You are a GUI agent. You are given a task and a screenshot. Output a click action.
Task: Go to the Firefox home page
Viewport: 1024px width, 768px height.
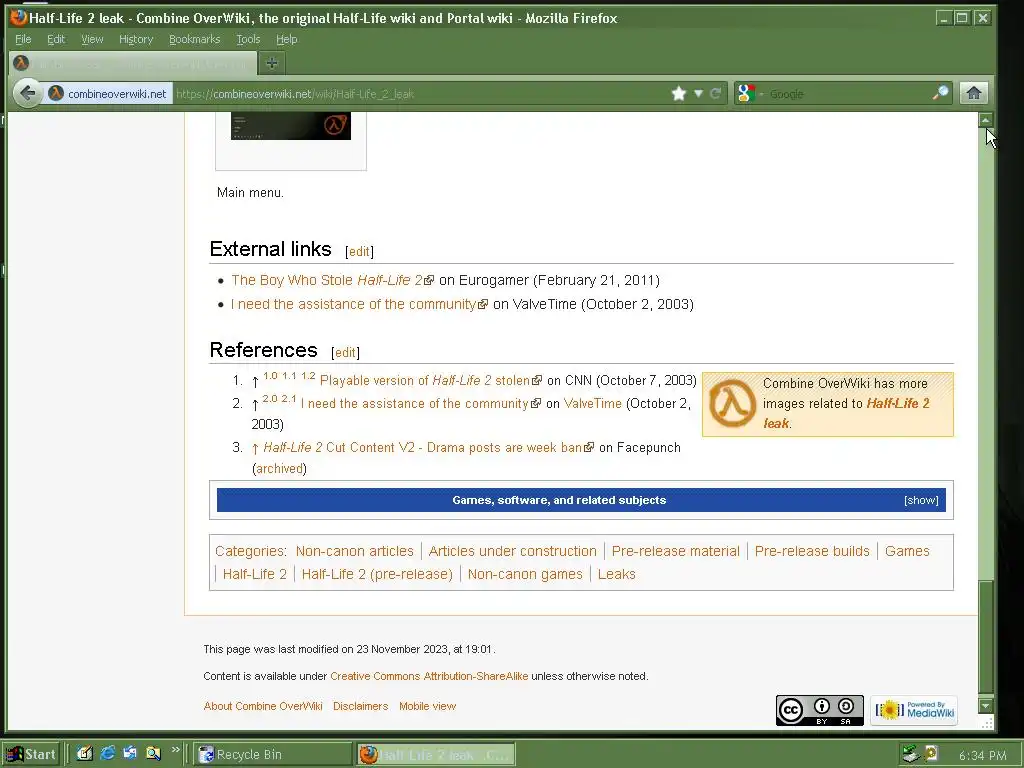tap(974, 93)
